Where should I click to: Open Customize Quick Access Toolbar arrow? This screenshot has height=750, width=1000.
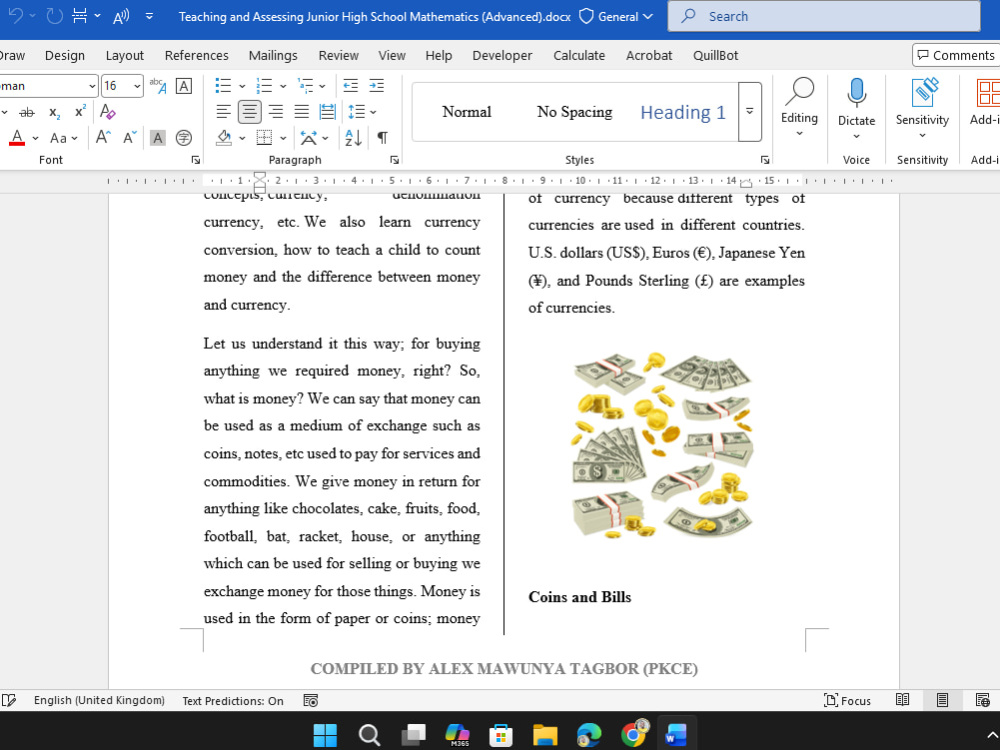149,16
